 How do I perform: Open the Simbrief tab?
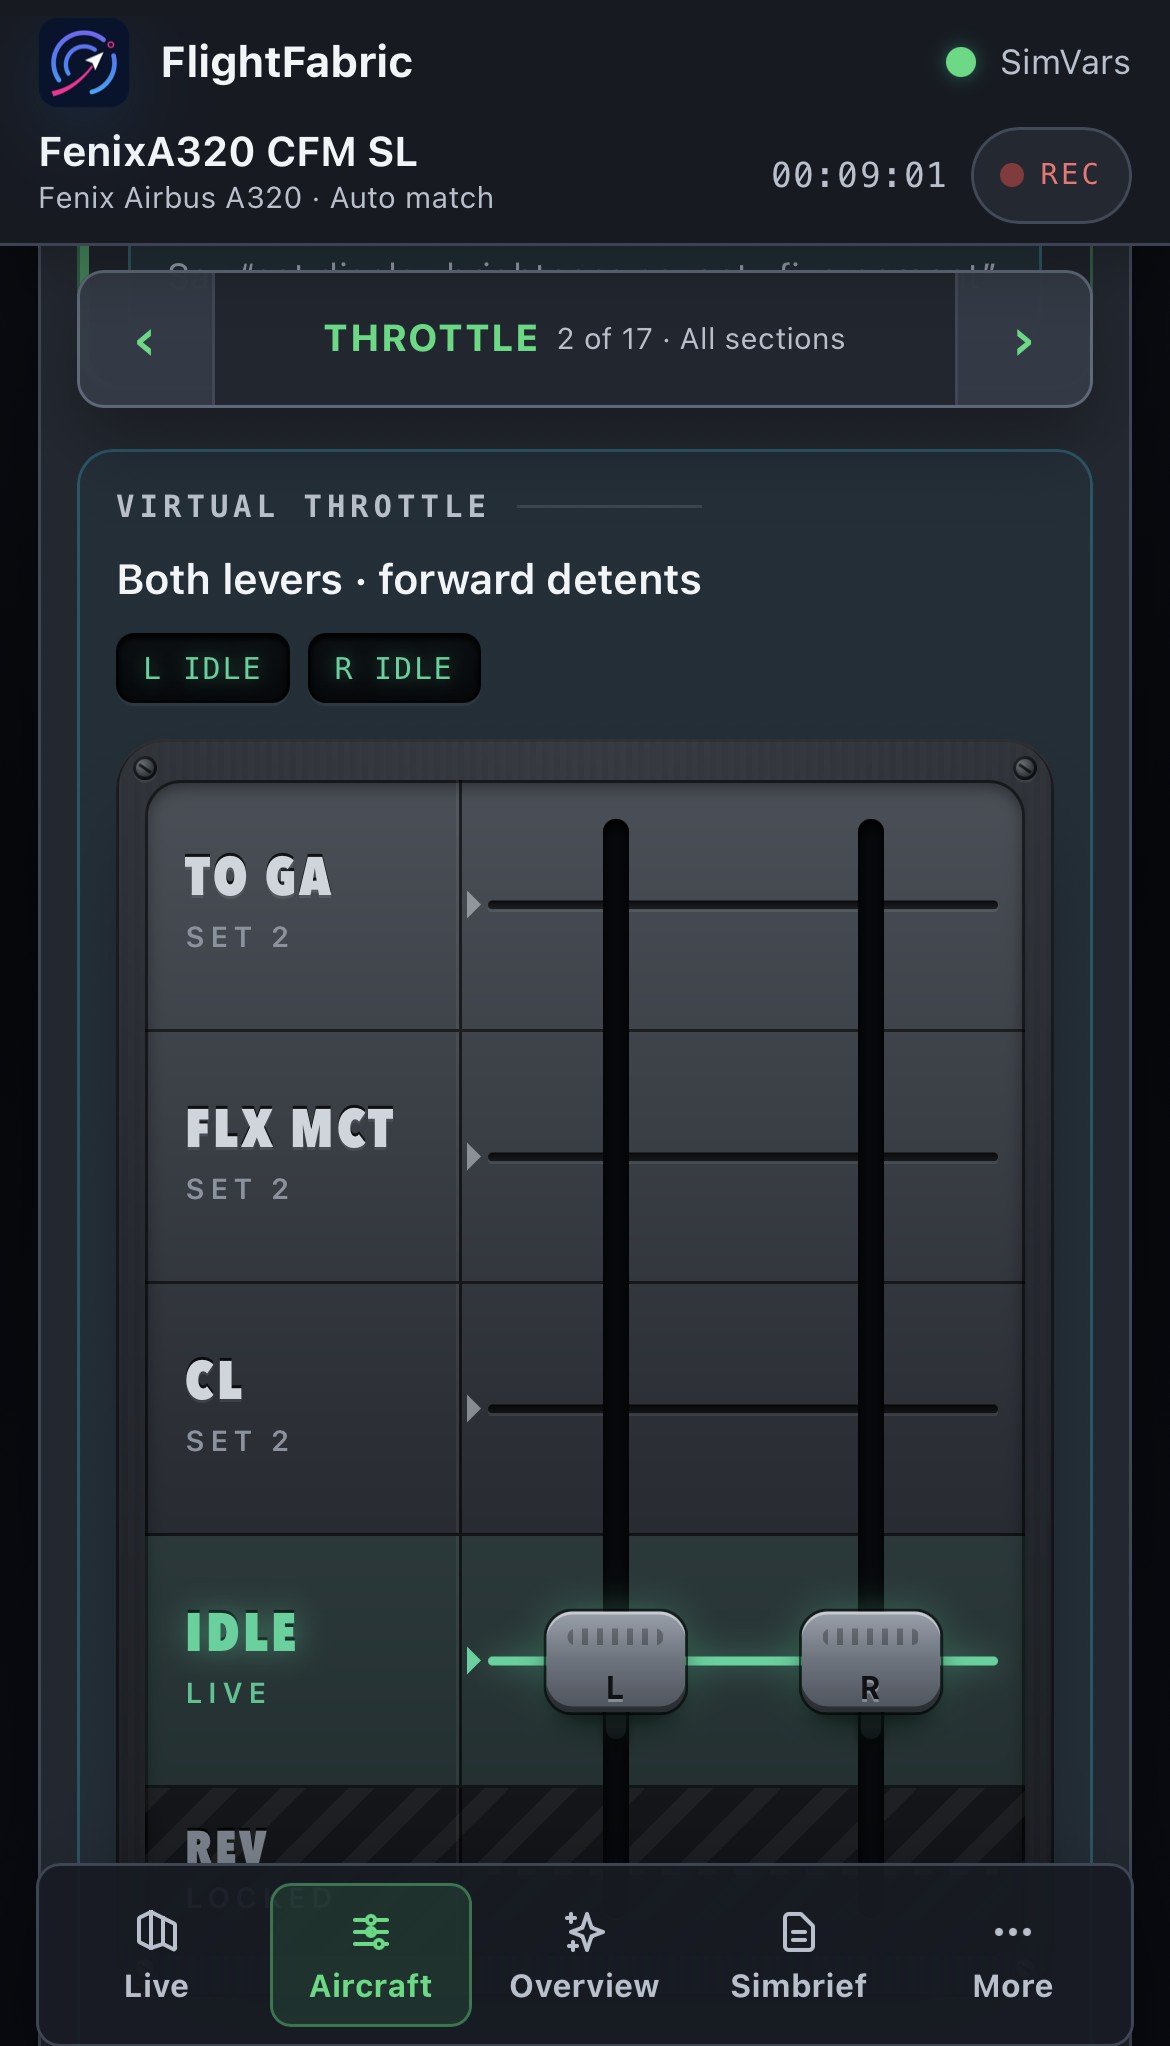[799, 1955]
